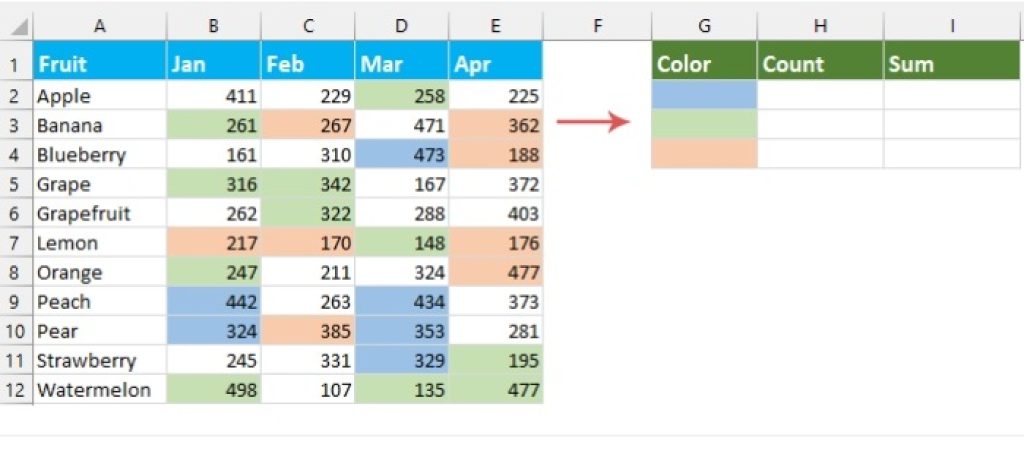Select column header G
Viewport: 1024px width, 451px height.
[x=704, y=26]
